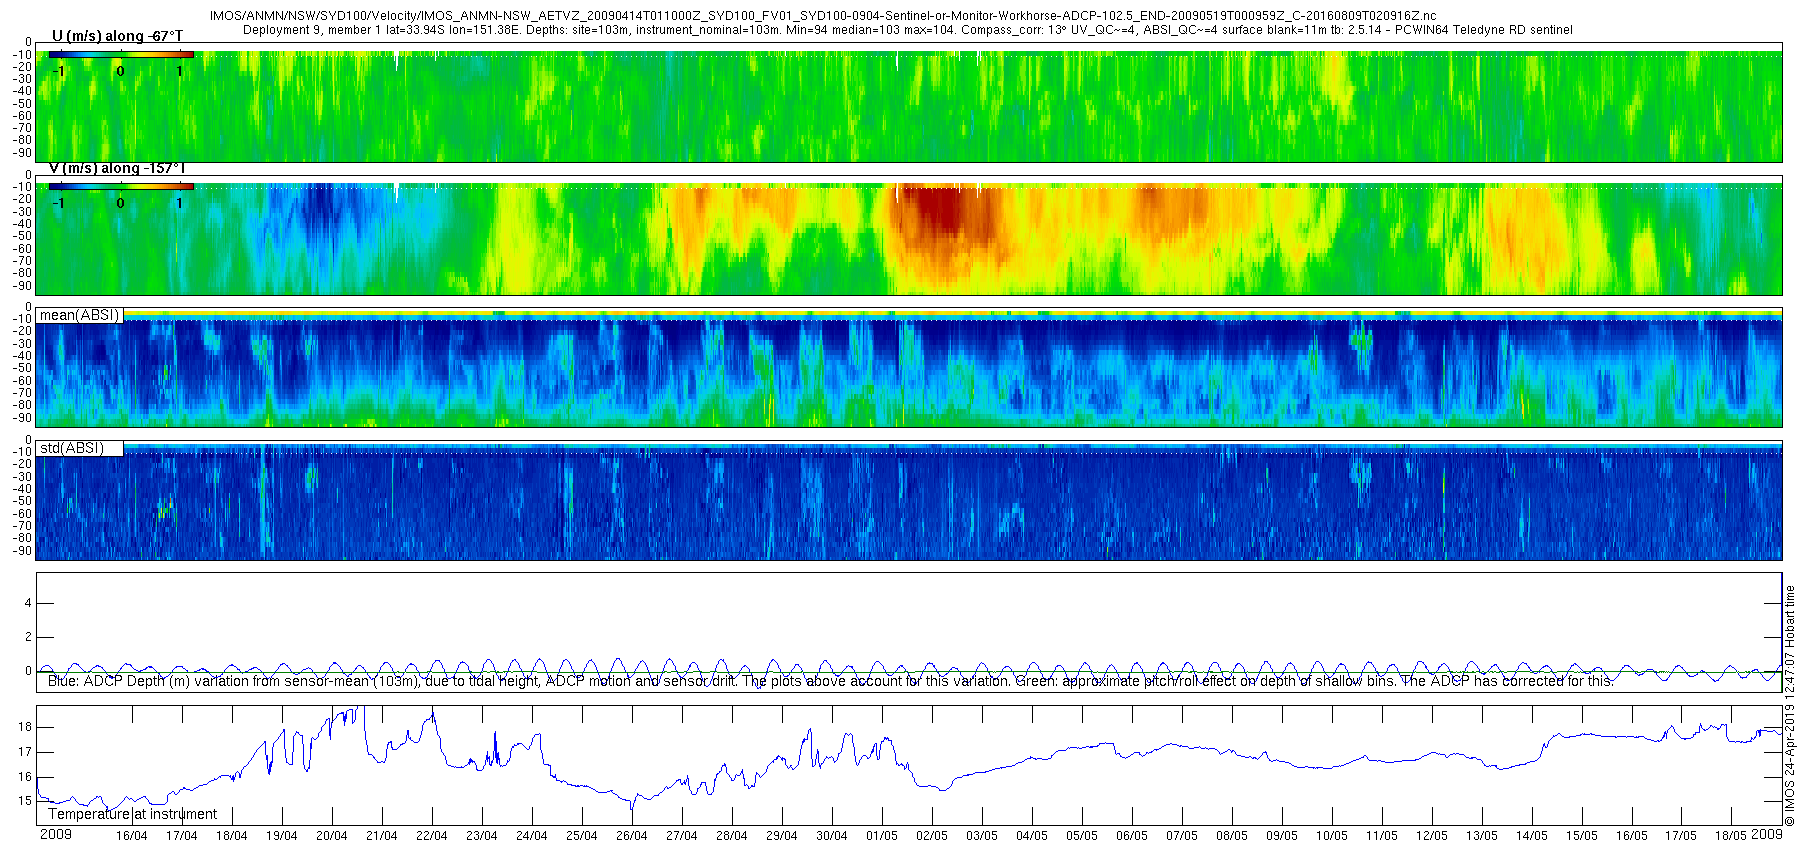
Task: Click the V velocity colour scale bar
Action: [x=121, y=186]
